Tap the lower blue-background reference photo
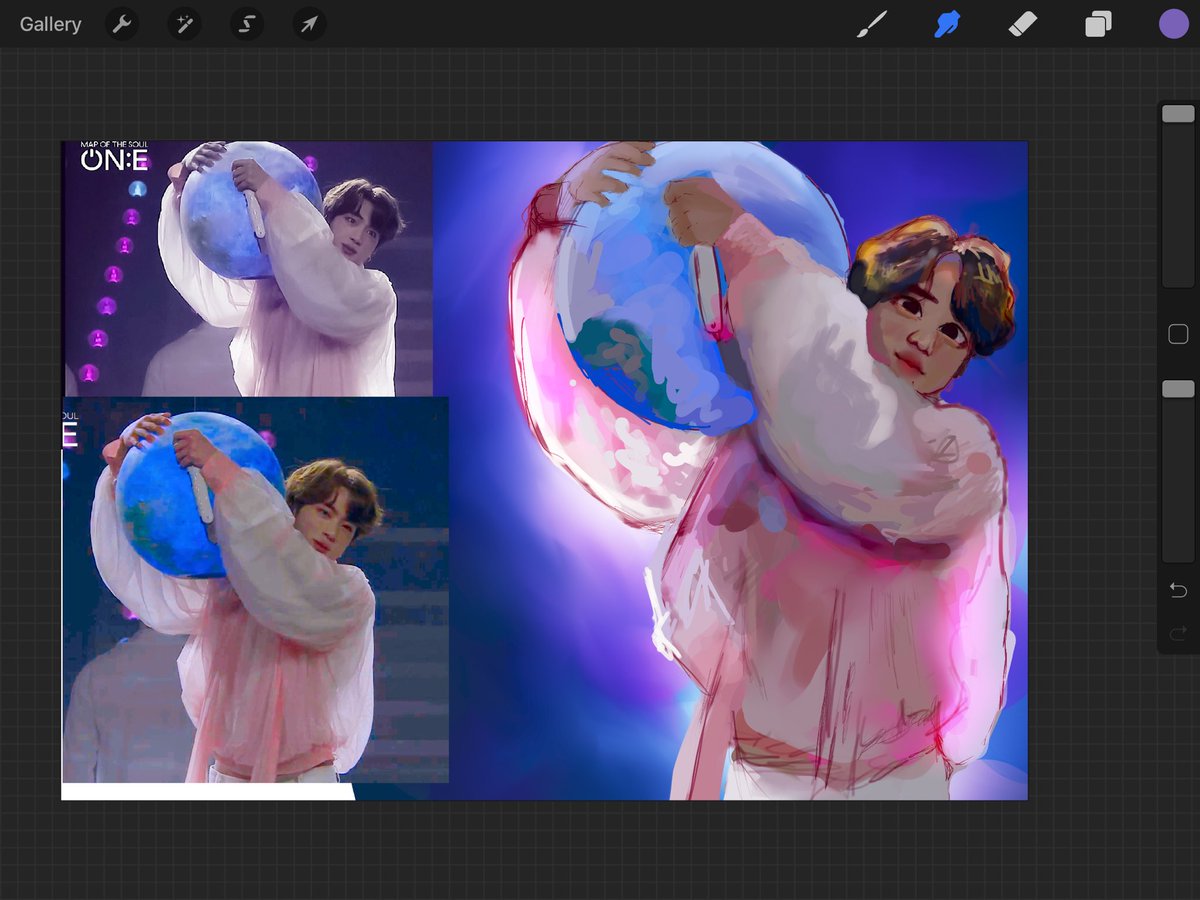Image resolution: width=1200 pixels, height=900 pixels. point(255,590)
